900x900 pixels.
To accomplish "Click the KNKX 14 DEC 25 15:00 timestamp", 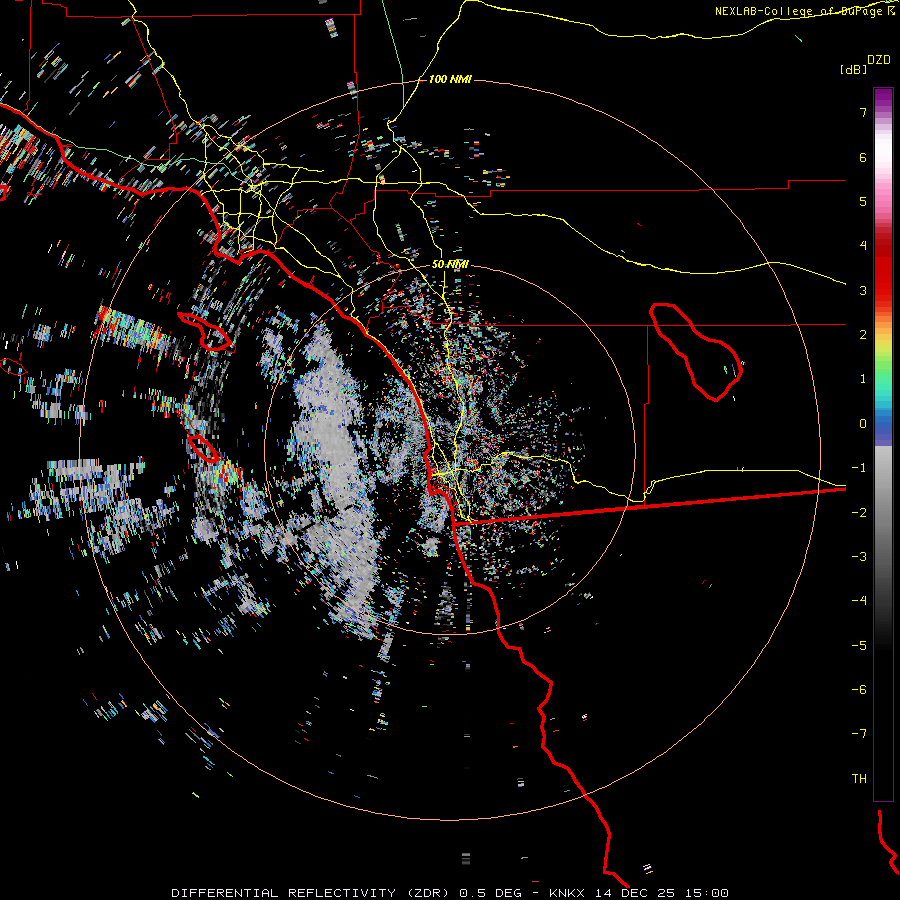I will [x=639, y=893].
